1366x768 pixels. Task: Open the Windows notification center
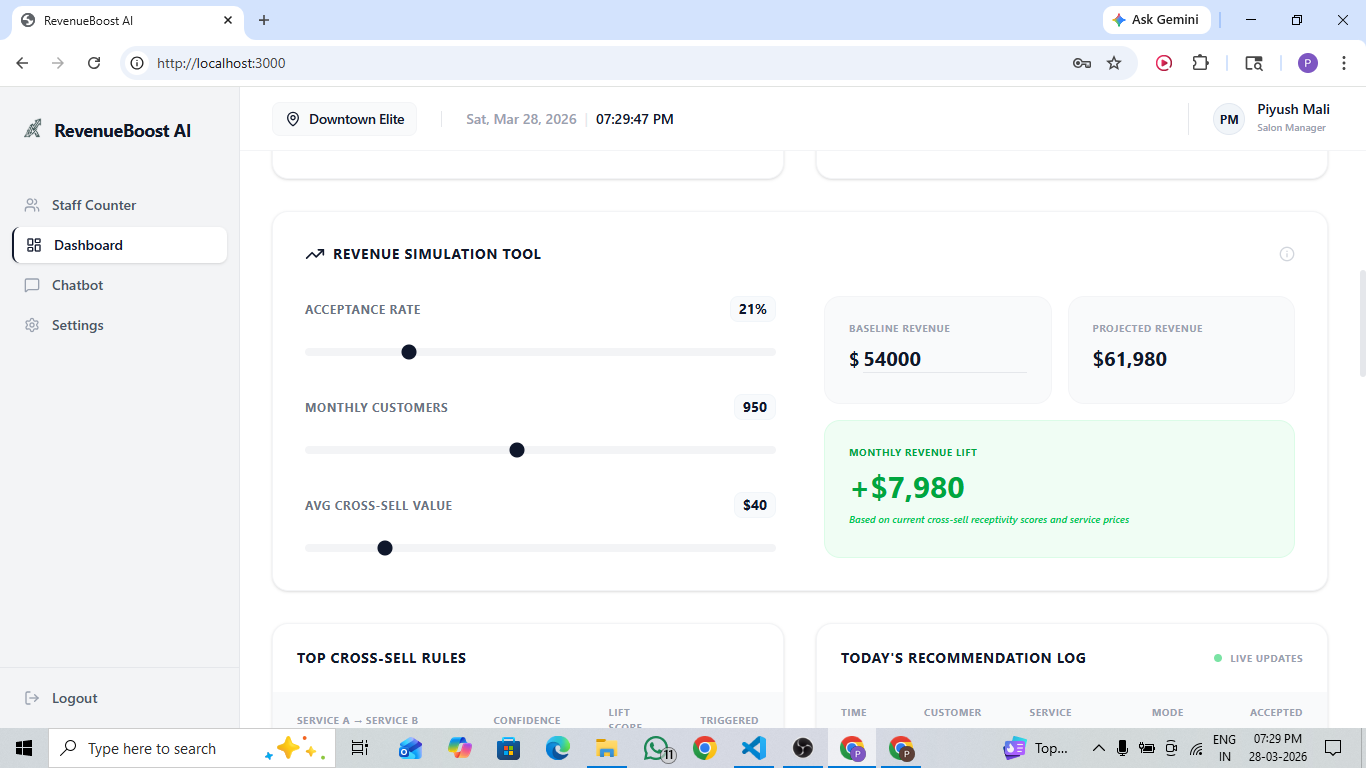point(1333,748)
